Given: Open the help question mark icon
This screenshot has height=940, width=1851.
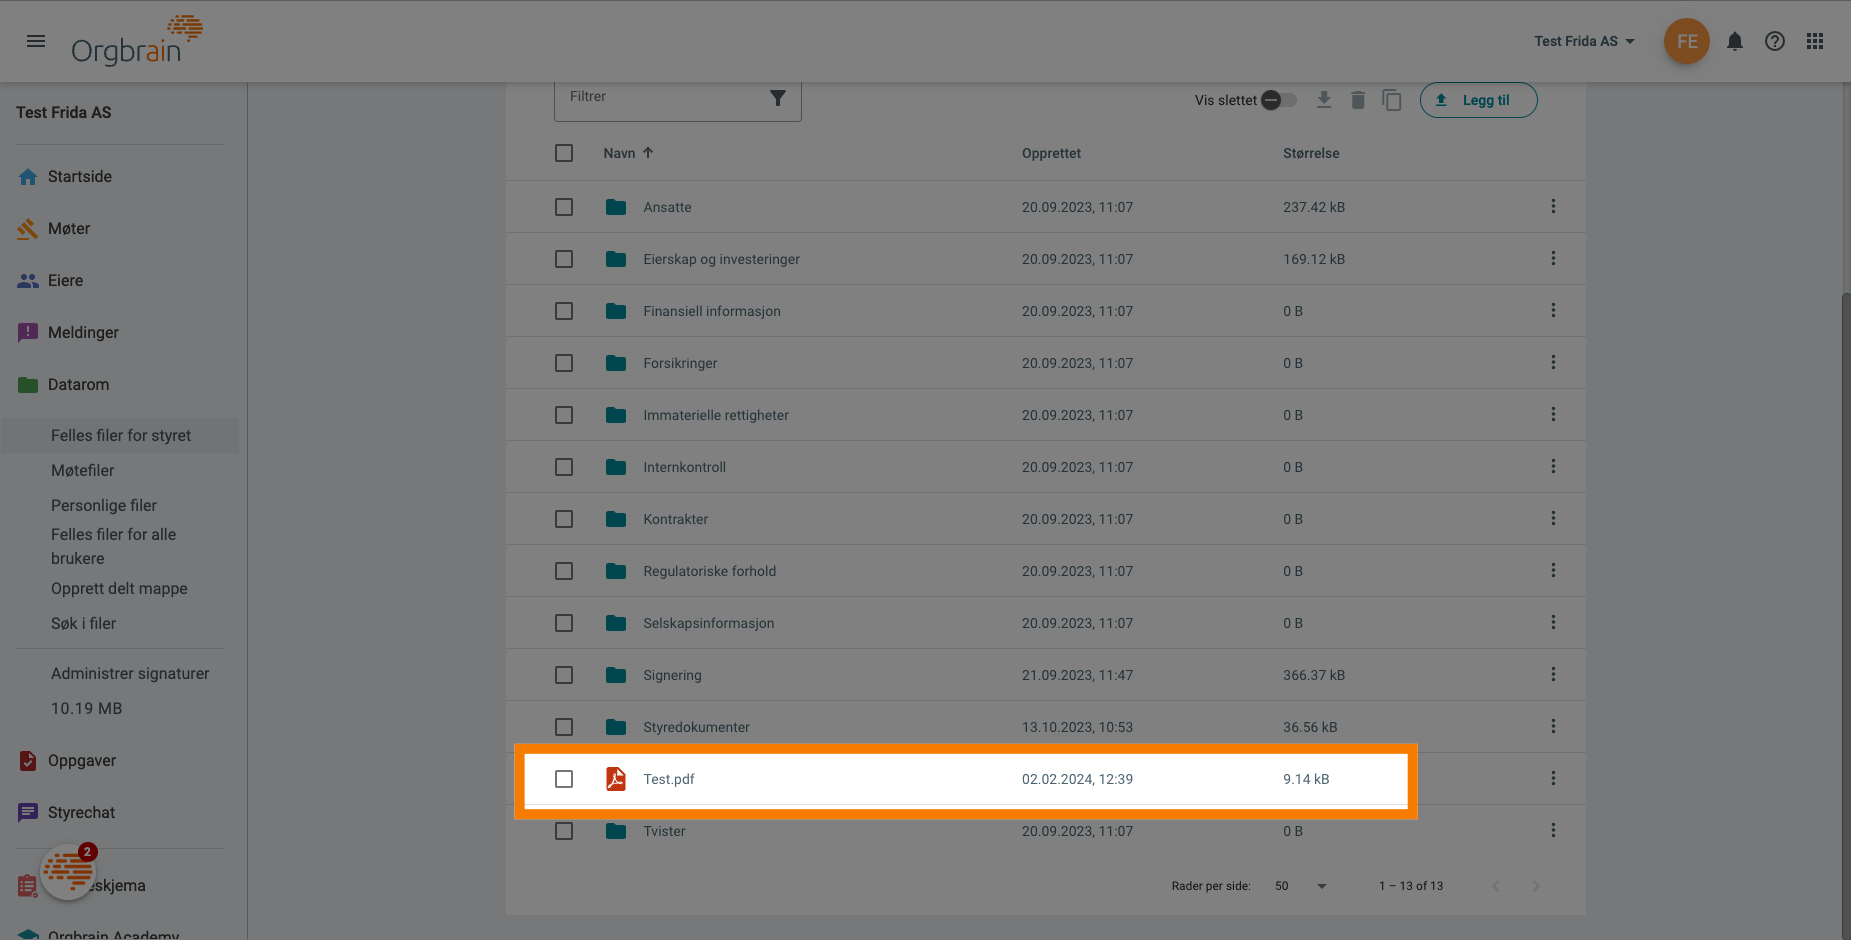Looking at the screenshot, I should pyautogui.click(x=1775, y=41).
